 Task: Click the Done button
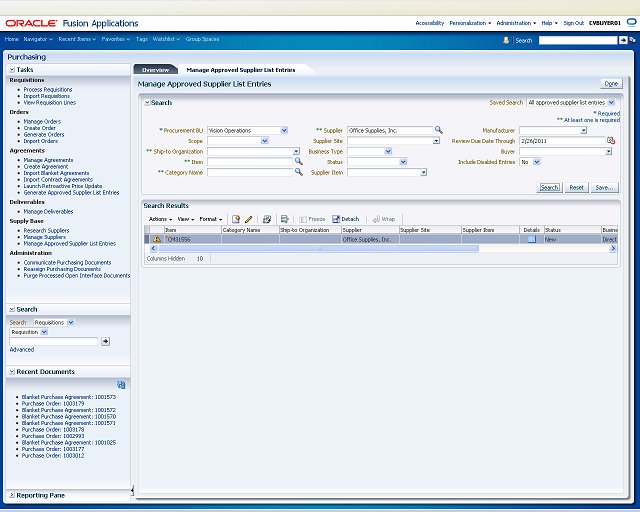[611, 84]
